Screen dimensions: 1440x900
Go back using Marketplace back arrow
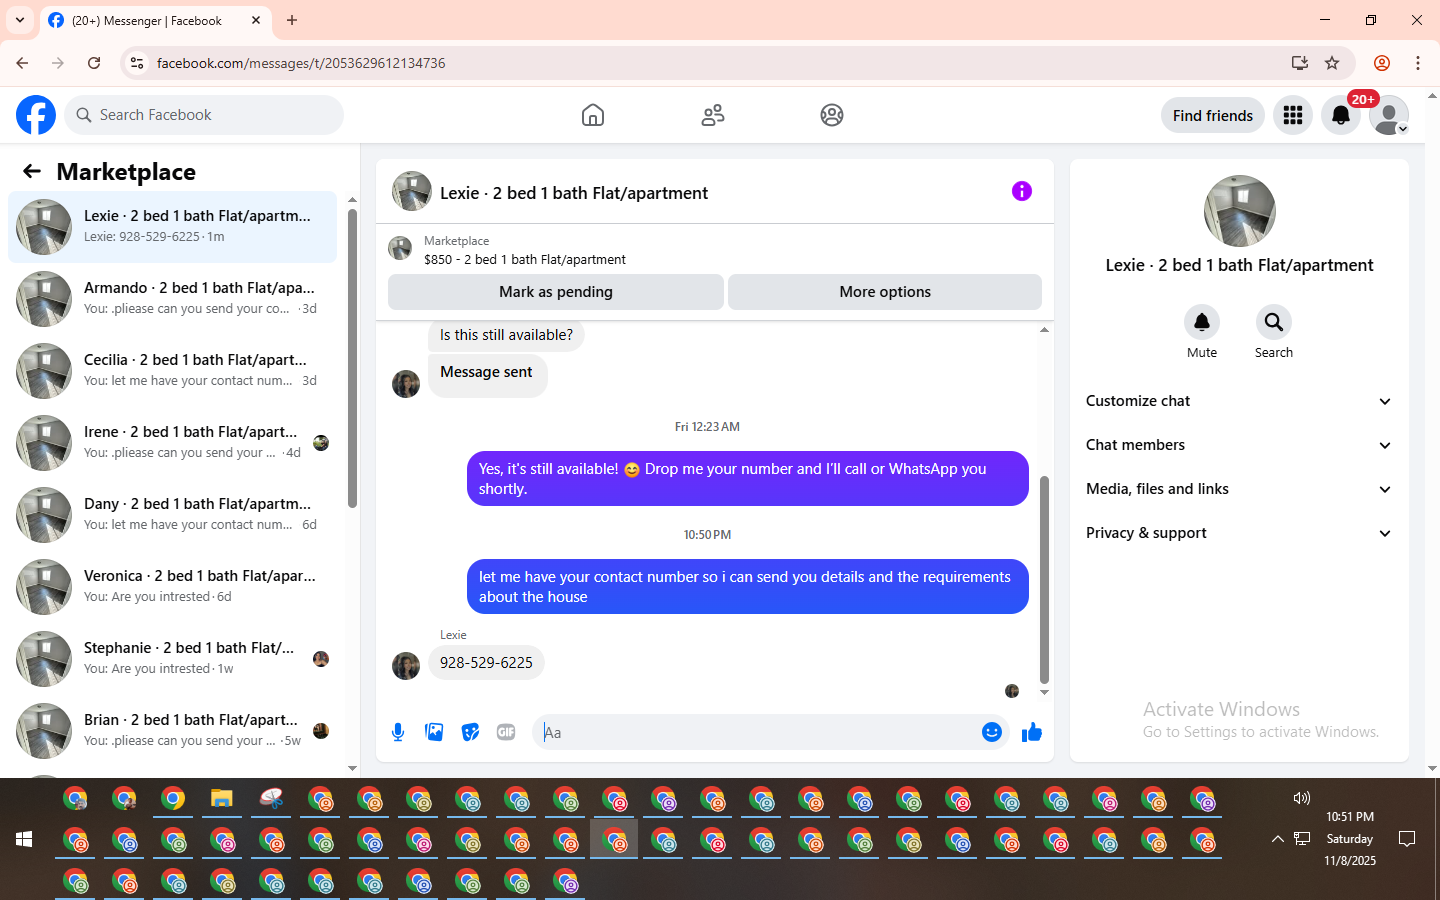click(32, 171)
